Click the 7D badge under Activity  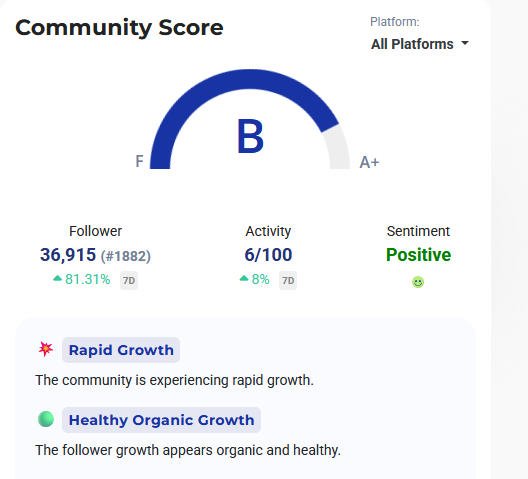coord(288,280)
